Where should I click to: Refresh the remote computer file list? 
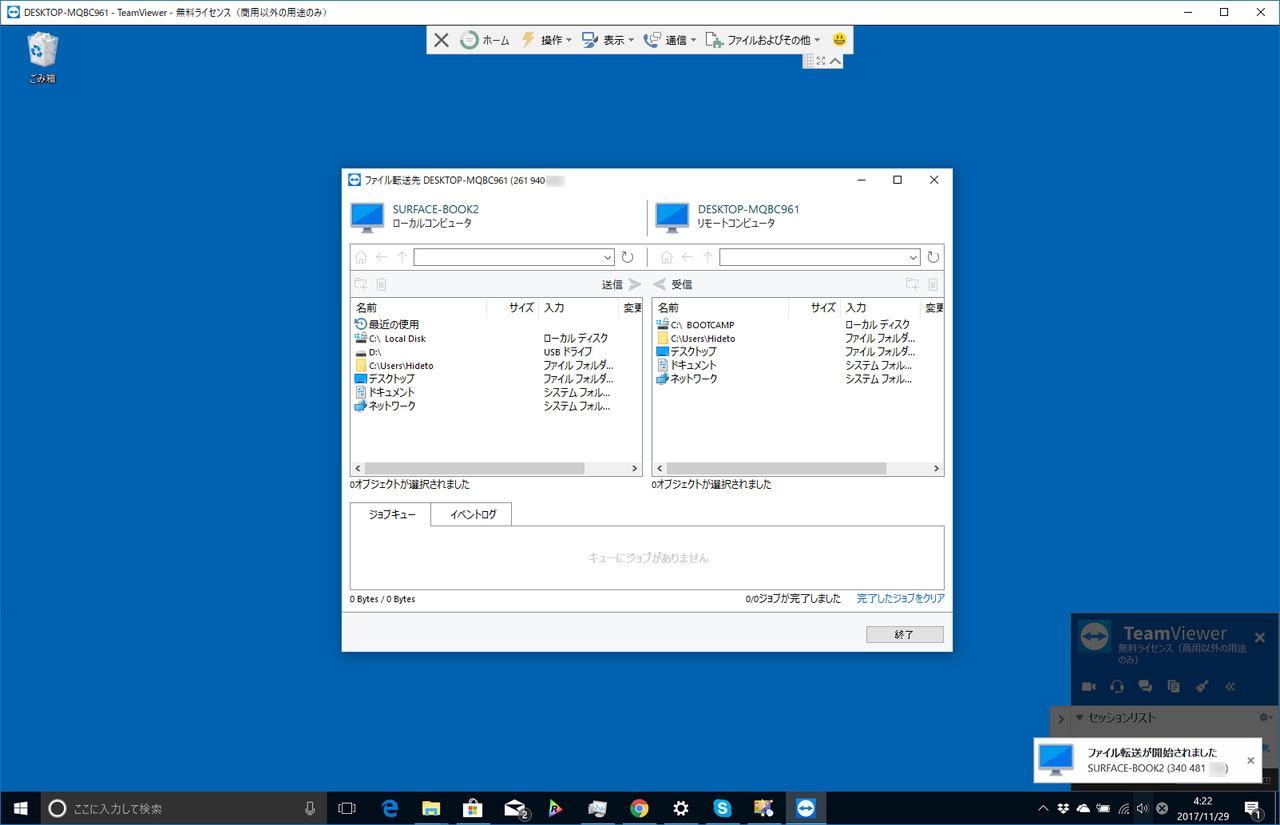[x=933, y=257]
